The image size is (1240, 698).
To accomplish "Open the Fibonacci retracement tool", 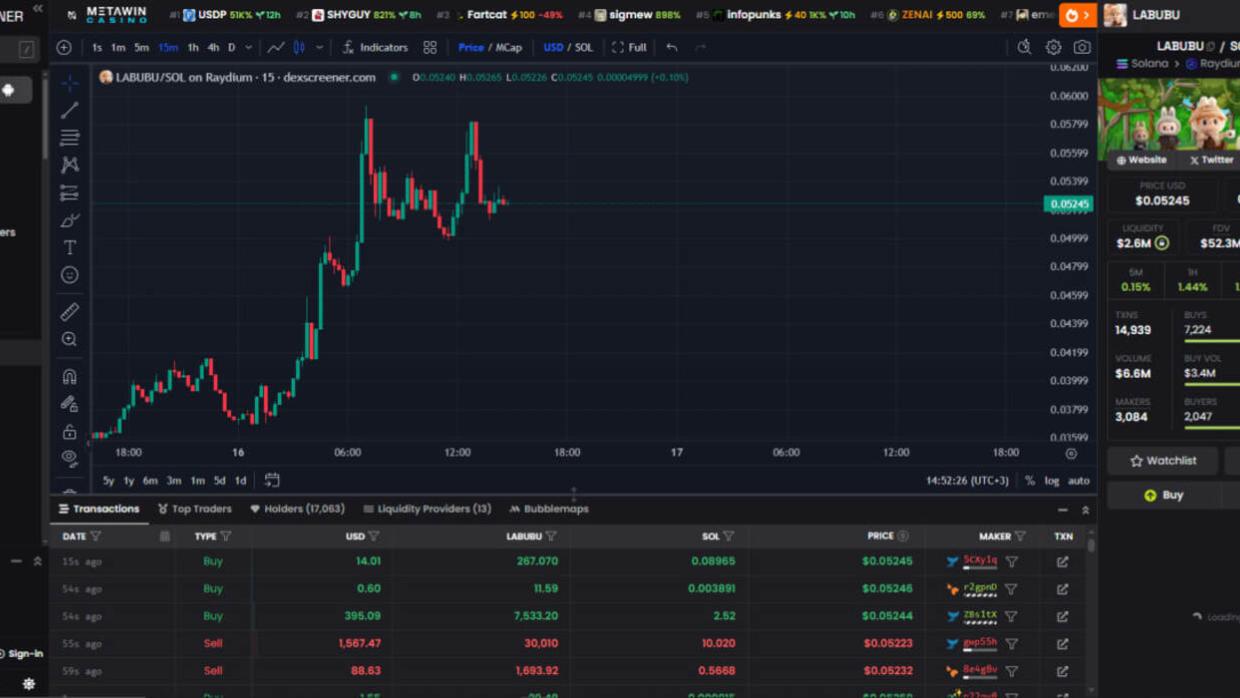I will [69, 137].
